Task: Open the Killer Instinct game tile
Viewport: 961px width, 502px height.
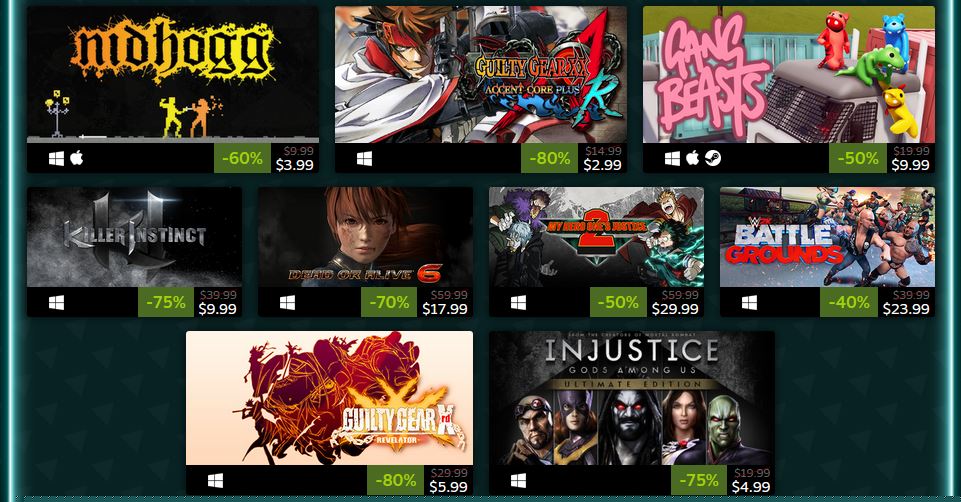Action: click(134, 237)
